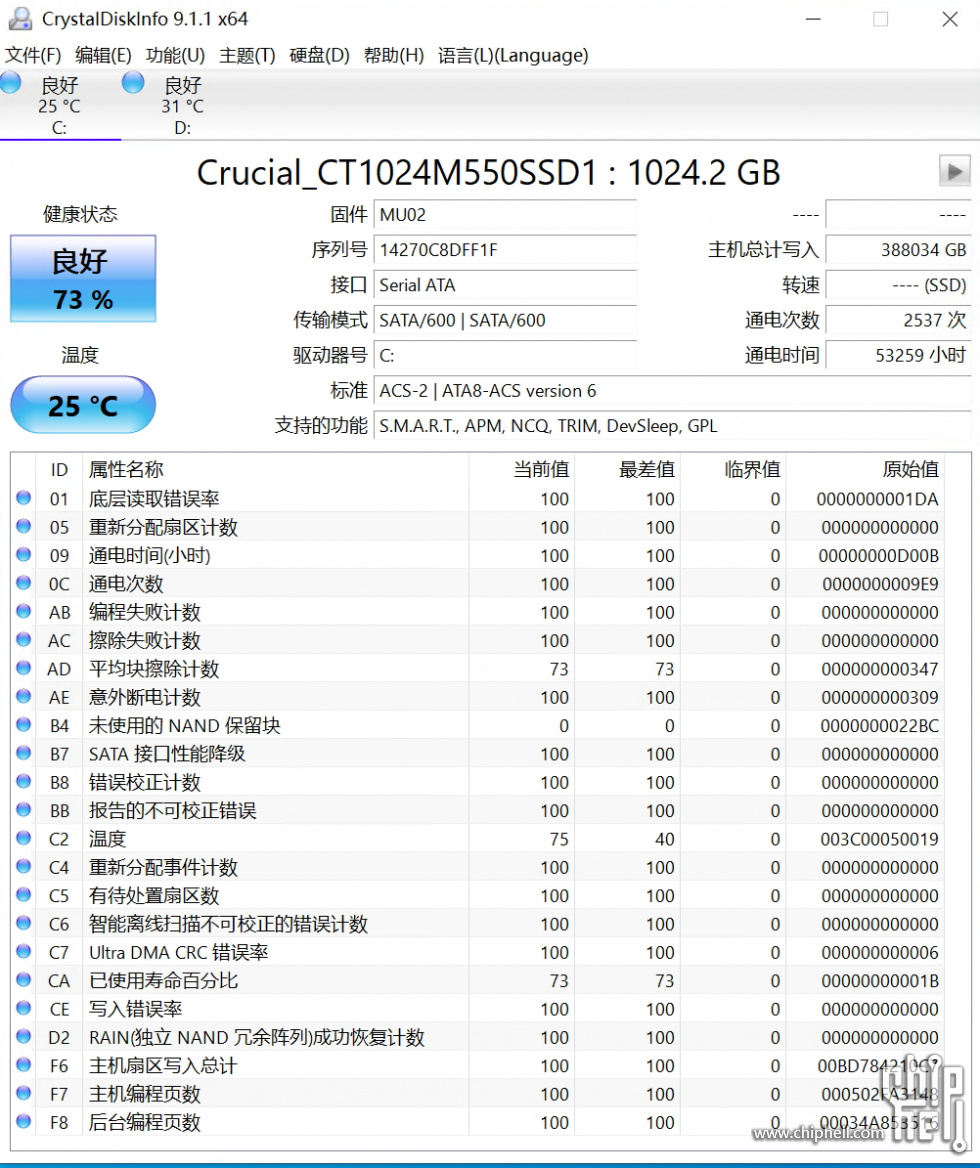Click the status dot for attribute B4

point(24,724)
